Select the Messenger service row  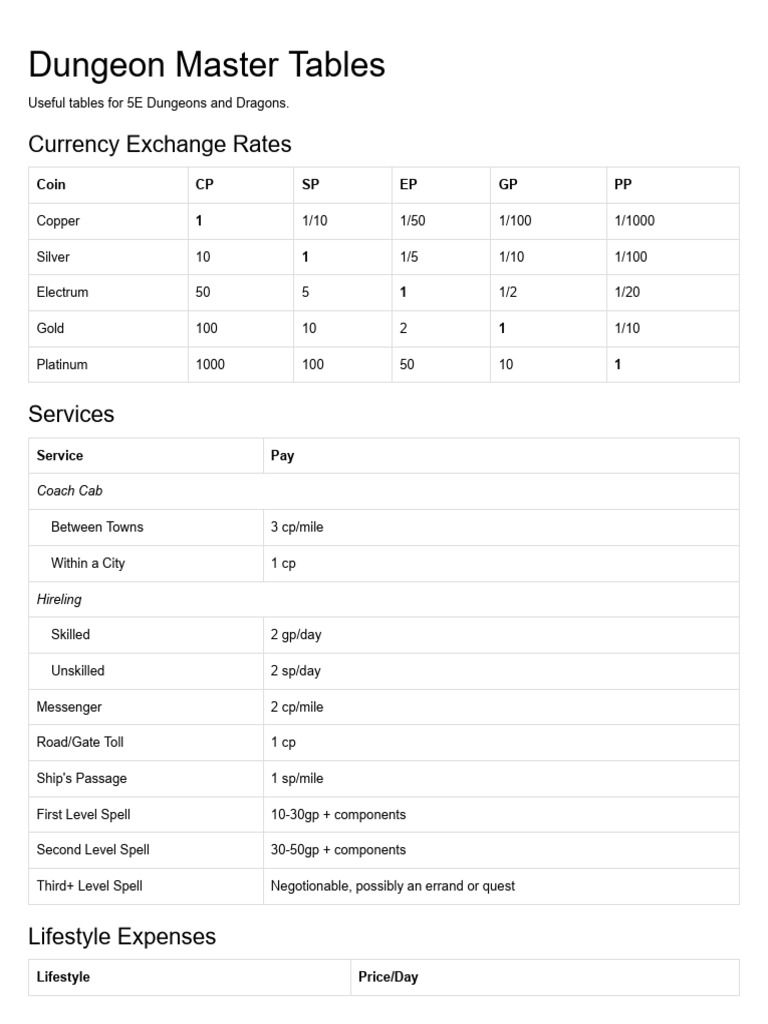pos(69,707)
